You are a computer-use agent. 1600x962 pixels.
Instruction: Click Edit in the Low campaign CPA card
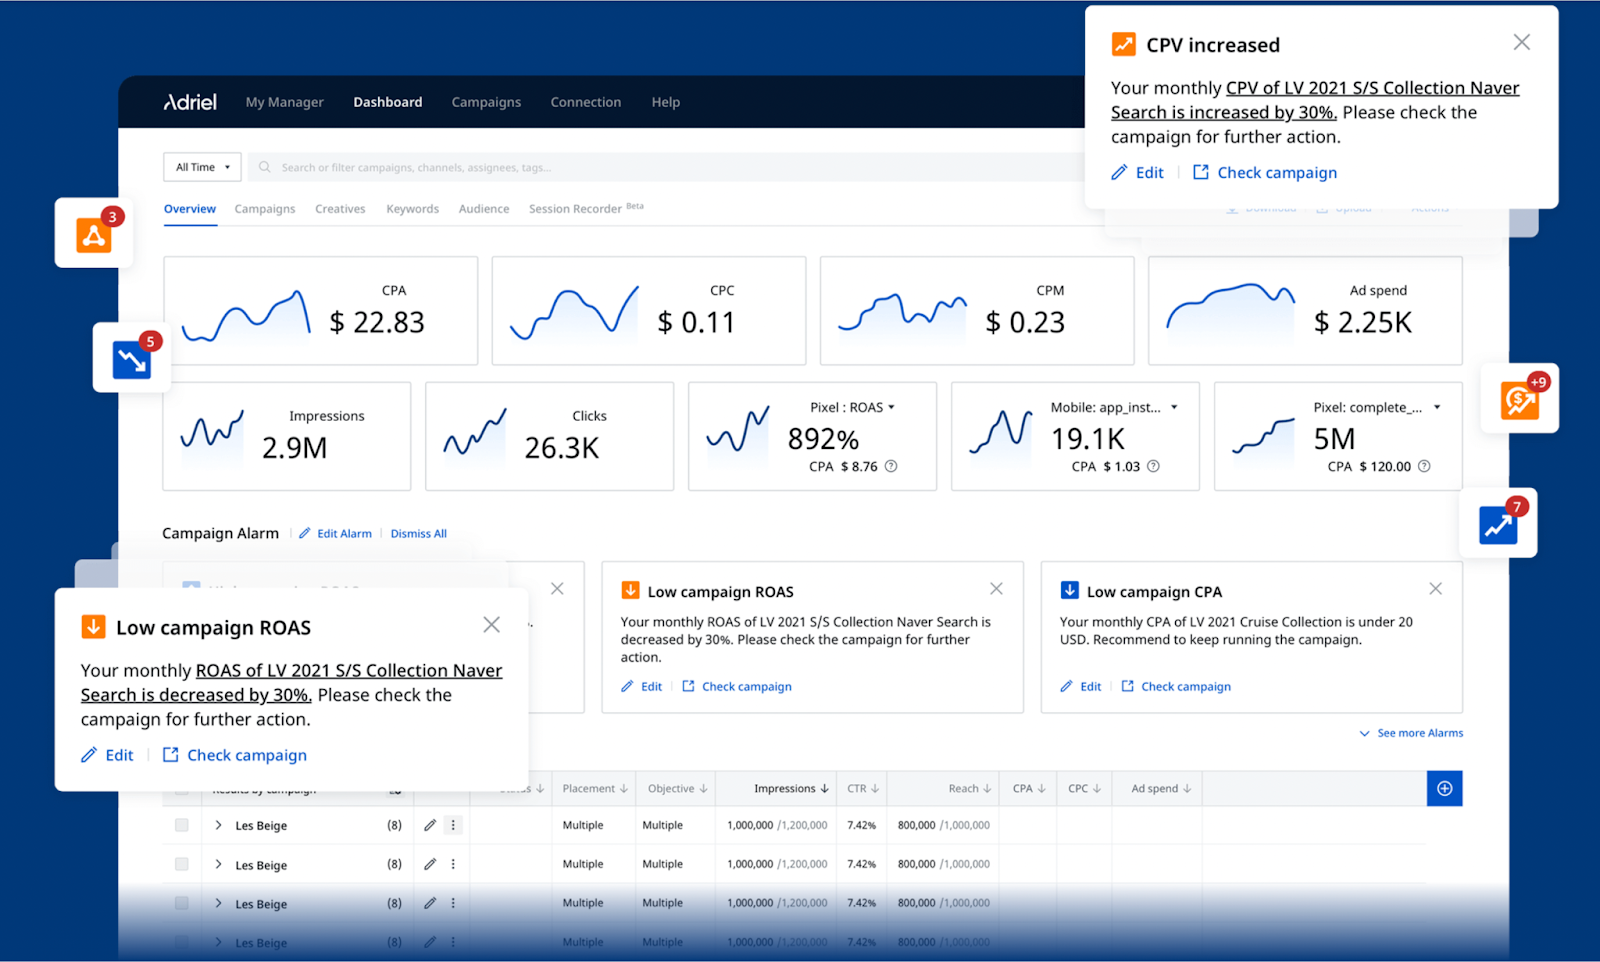1081,687
